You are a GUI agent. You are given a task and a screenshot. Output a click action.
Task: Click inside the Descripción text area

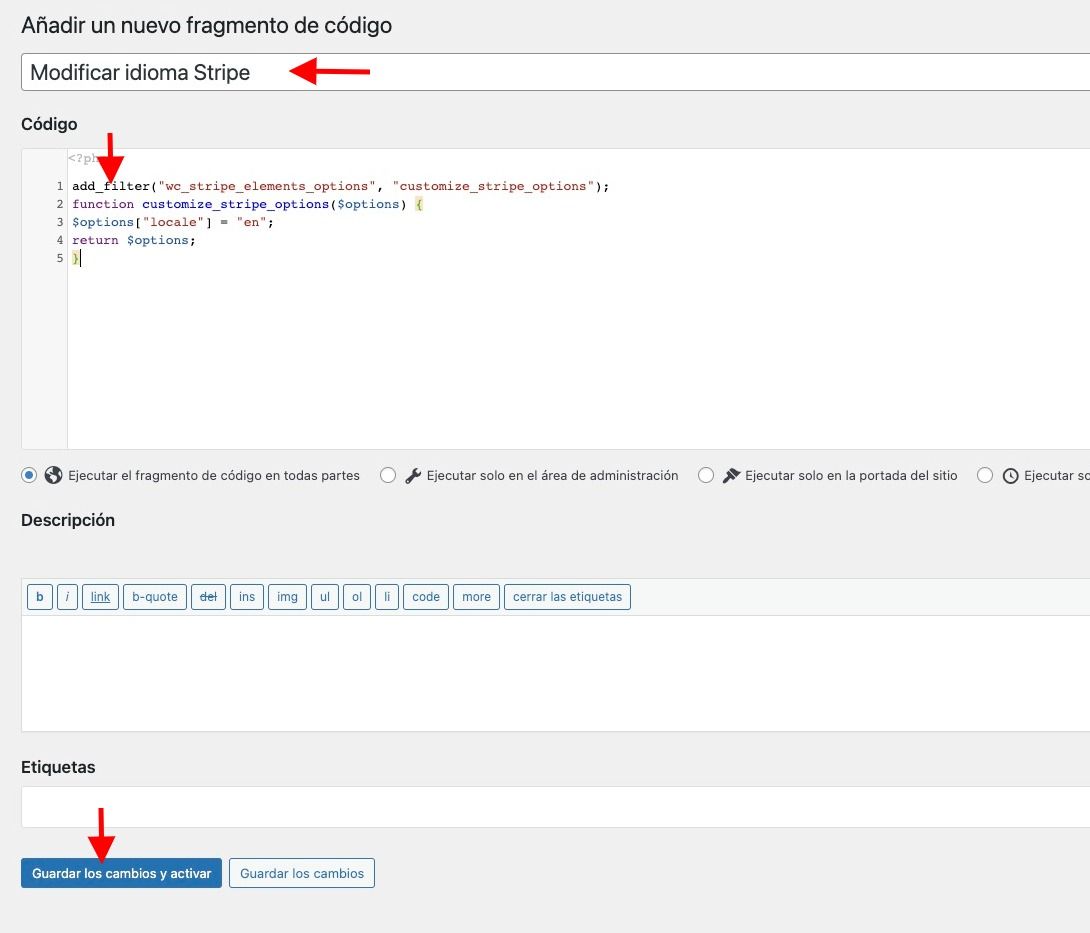click(555, 673)
